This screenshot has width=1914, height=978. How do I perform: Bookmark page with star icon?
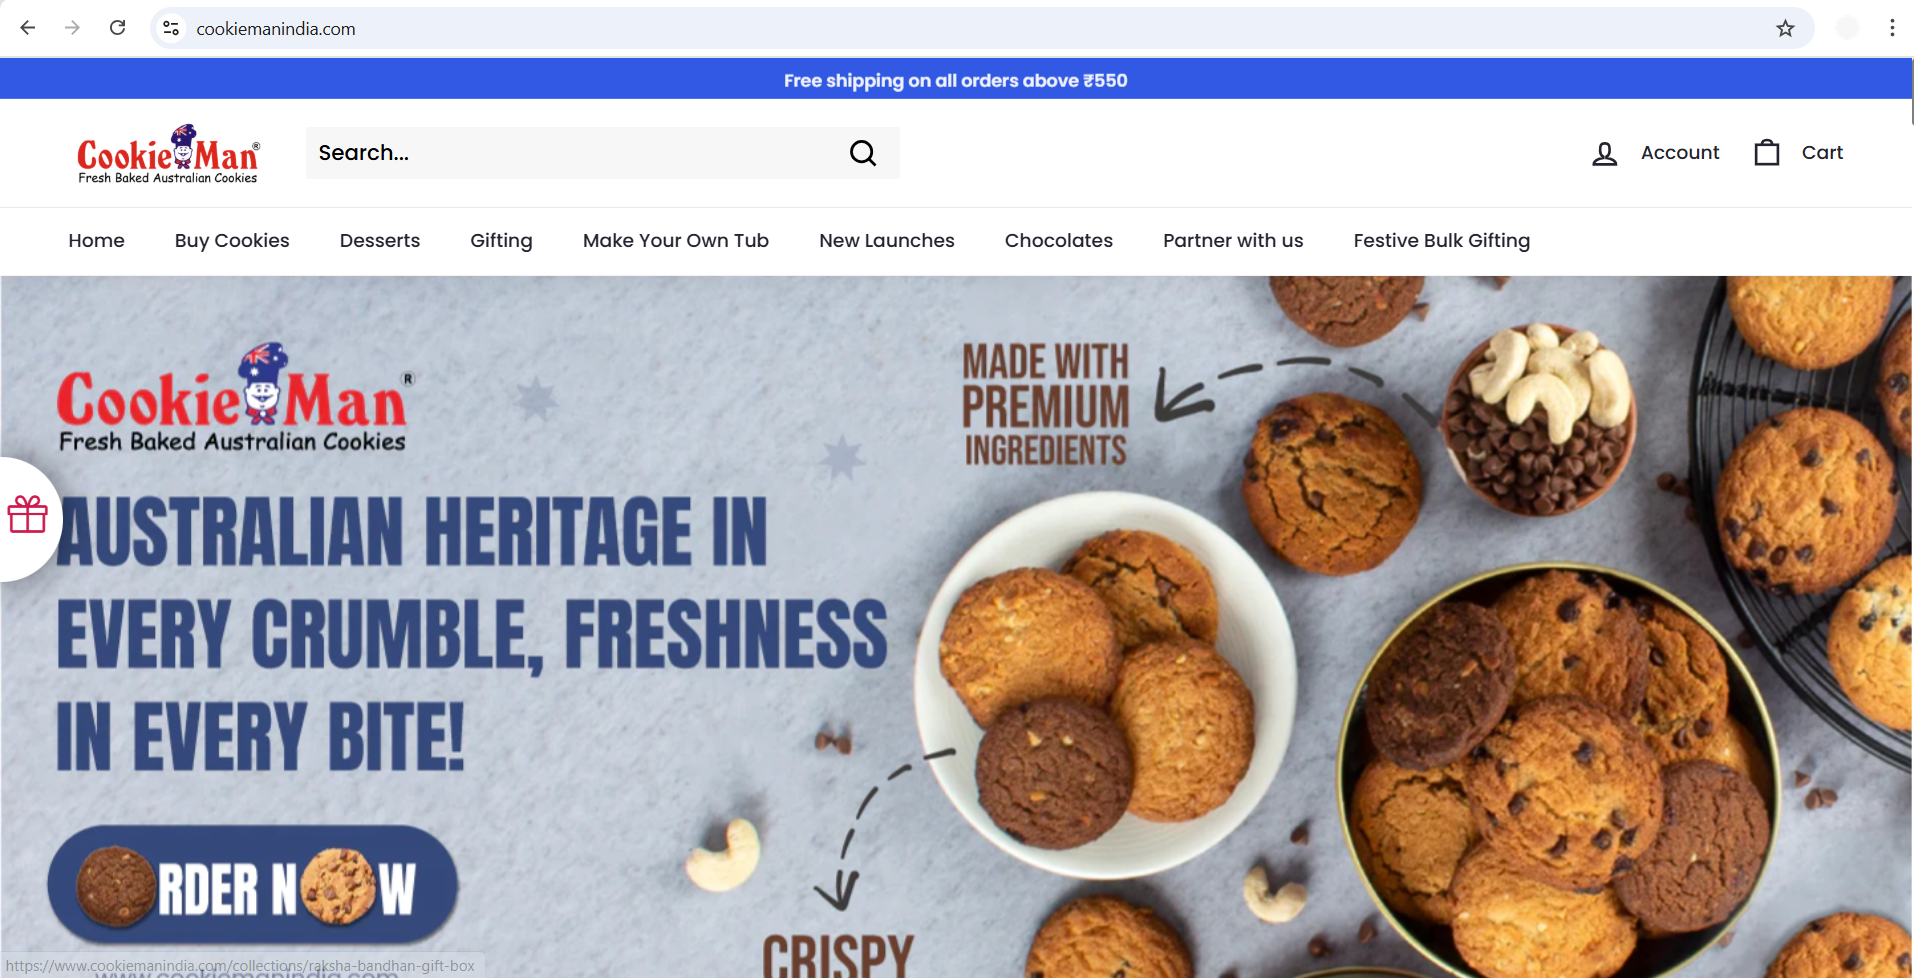[x=1785, y=28]
